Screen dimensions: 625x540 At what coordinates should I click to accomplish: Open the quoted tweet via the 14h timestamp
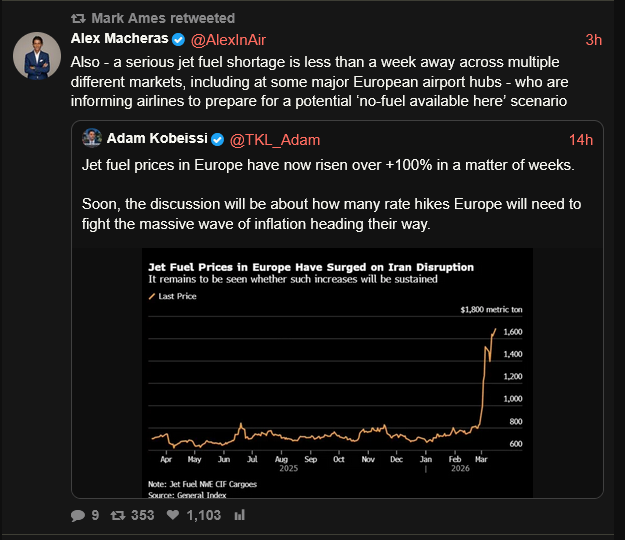point(581,139)
